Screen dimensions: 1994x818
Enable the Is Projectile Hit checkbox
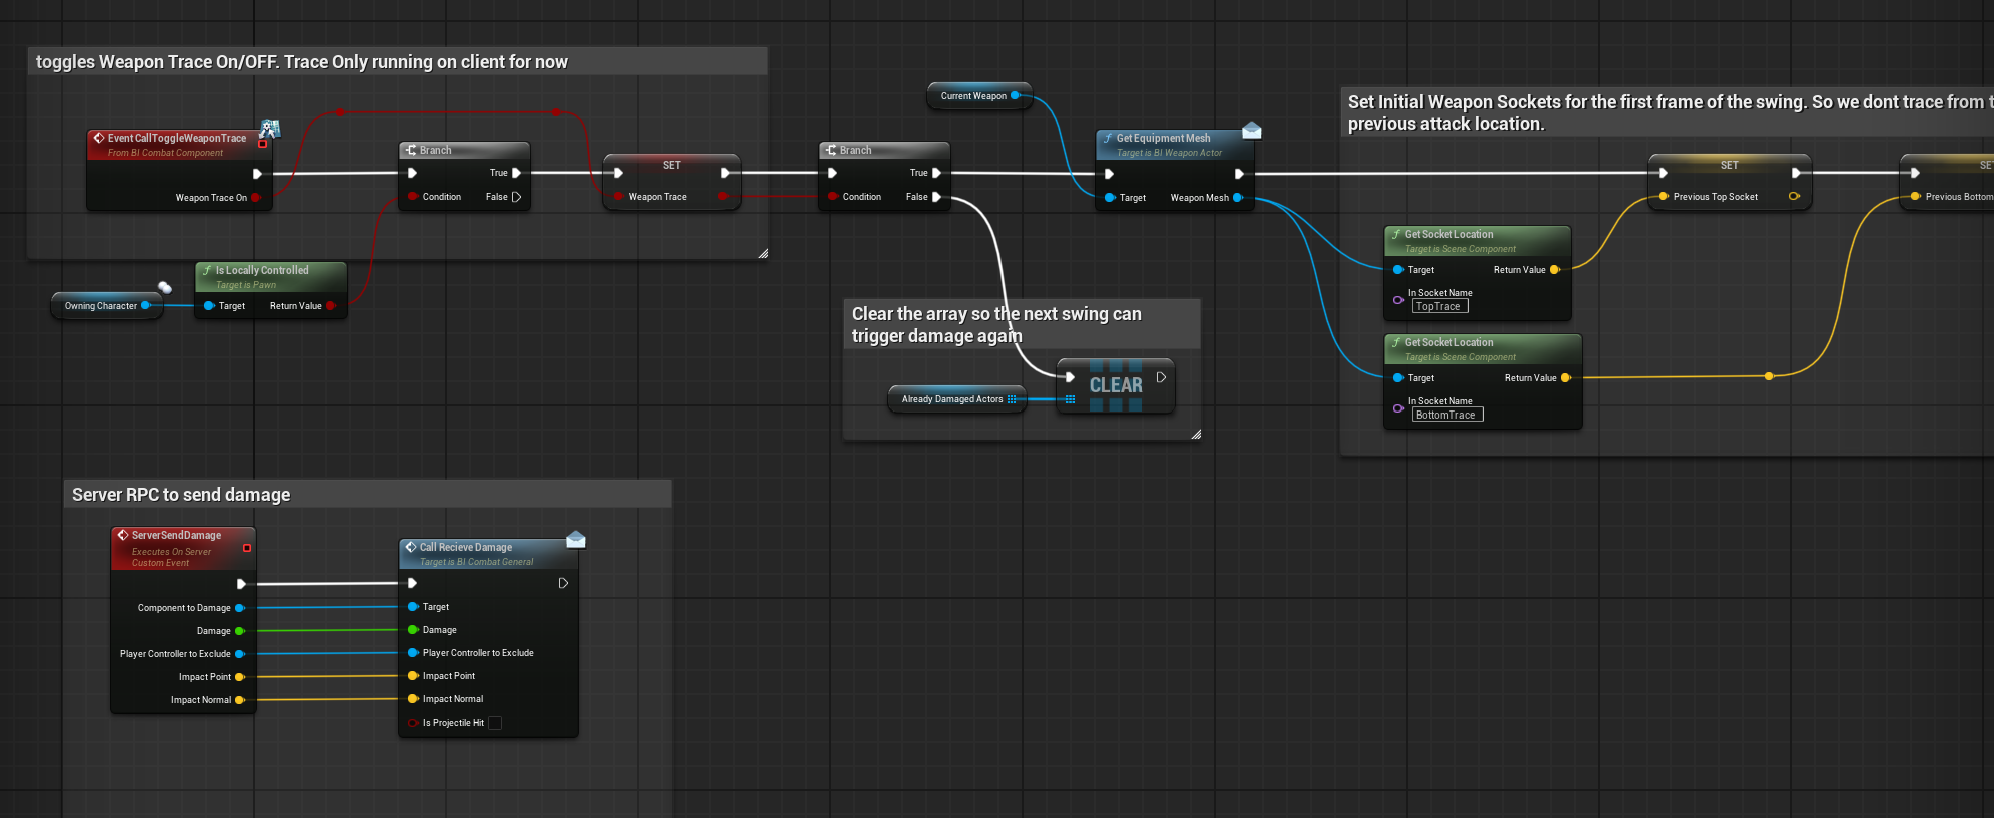[495, 723]
